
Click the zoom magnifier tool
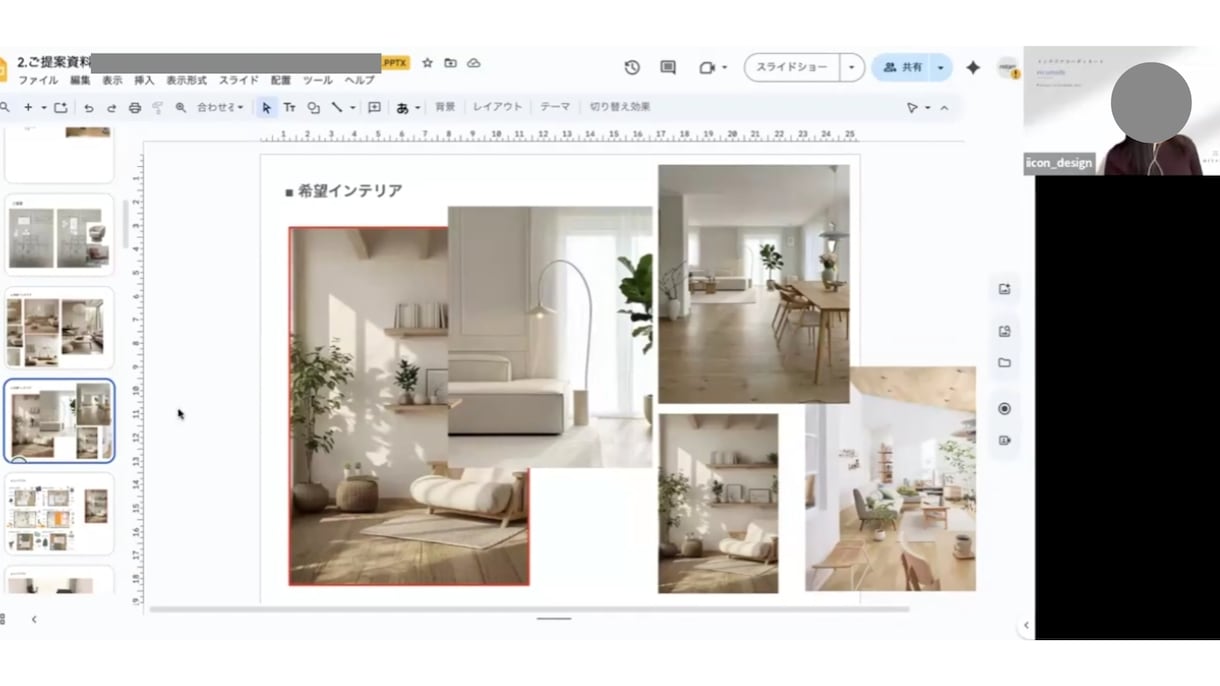pos(181,108)
